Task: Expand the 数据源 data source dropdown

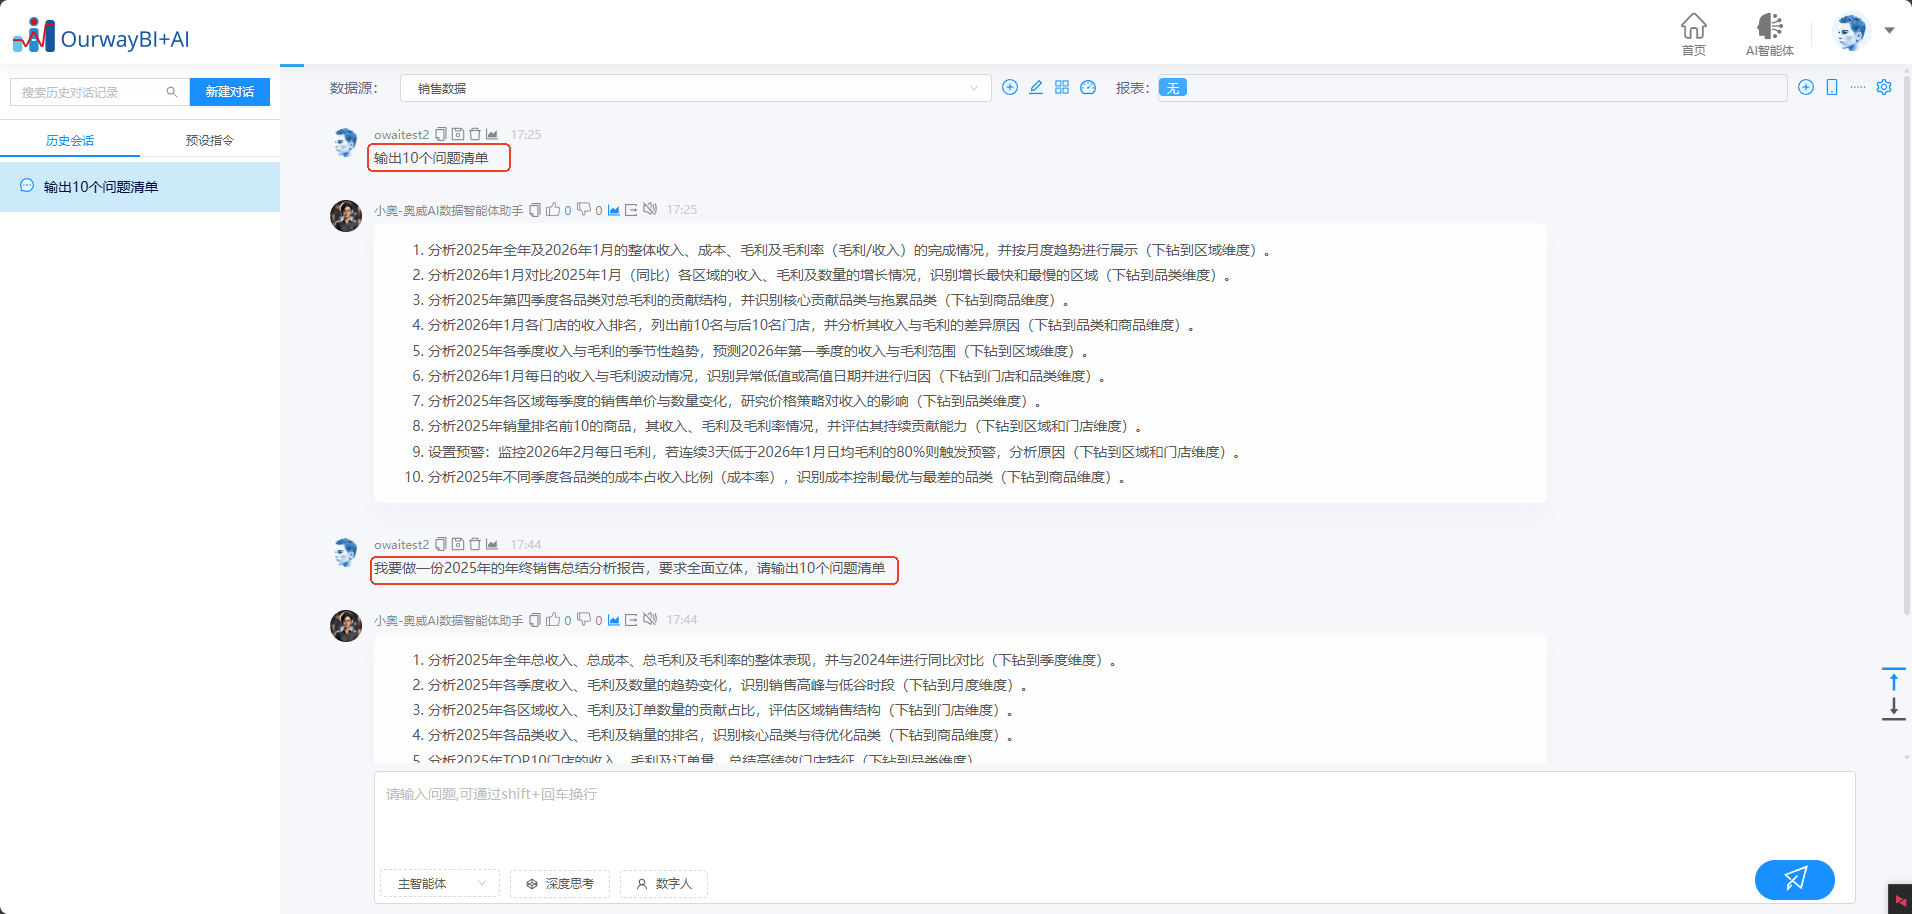Action: point(695,88)
